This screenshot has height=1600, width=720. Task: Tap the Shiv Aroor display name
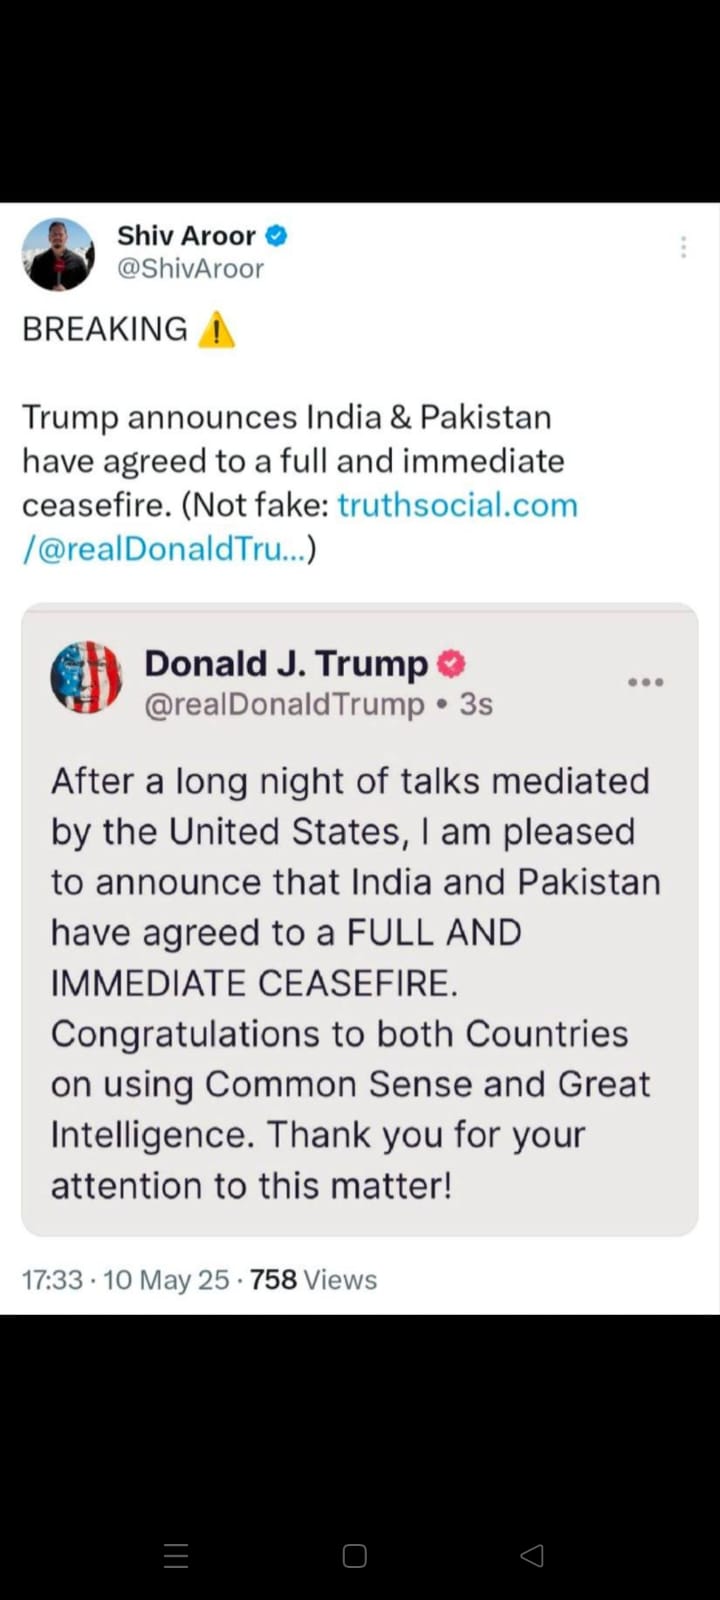186,236
